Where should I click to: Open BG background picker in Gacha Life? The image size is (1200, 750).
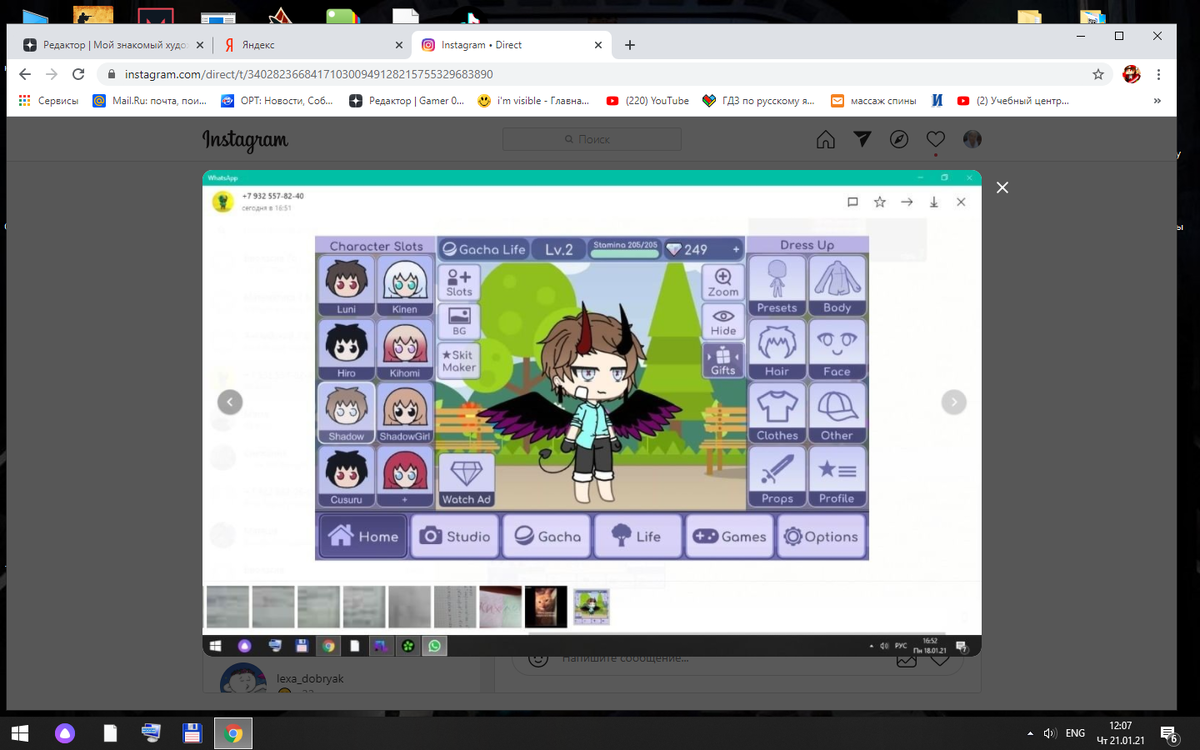point(459,321)
